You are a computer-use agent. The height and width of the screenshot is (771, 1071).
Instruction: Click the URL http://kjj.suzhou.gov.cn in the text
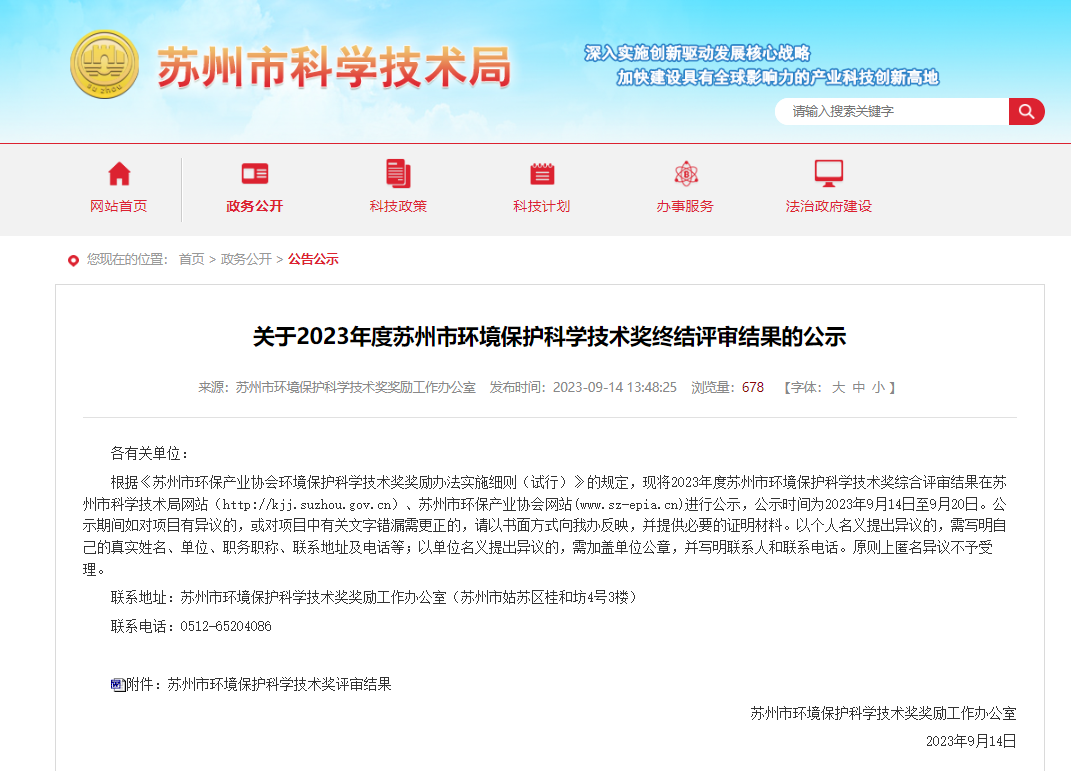point(309,505)
